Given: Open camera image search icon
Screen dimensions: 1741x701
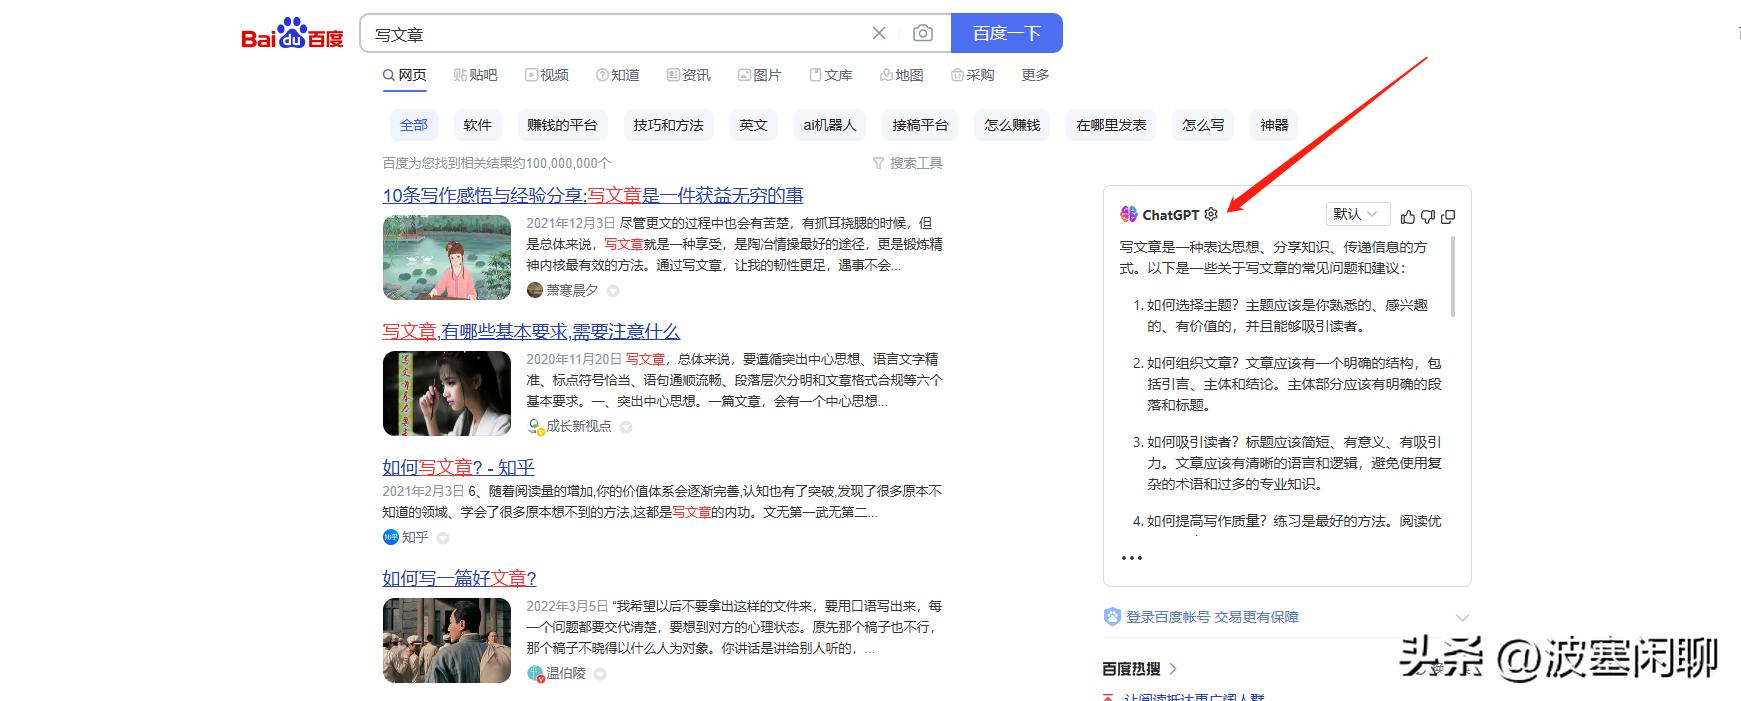Looking at the screenshot, I should point(923,33).
